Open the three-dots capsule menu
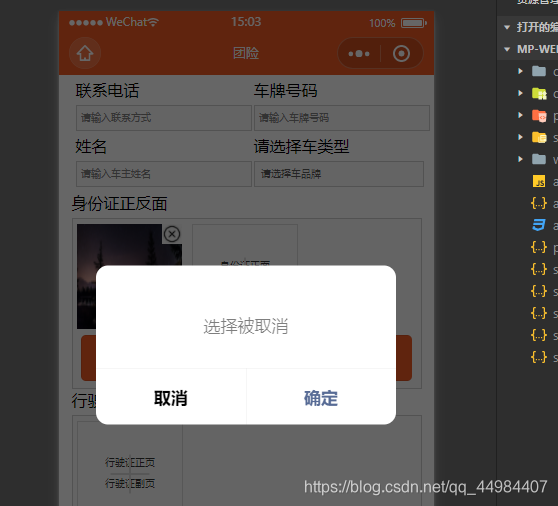The image size is (558, 506). pyautogui.click(x=359, y=54)
